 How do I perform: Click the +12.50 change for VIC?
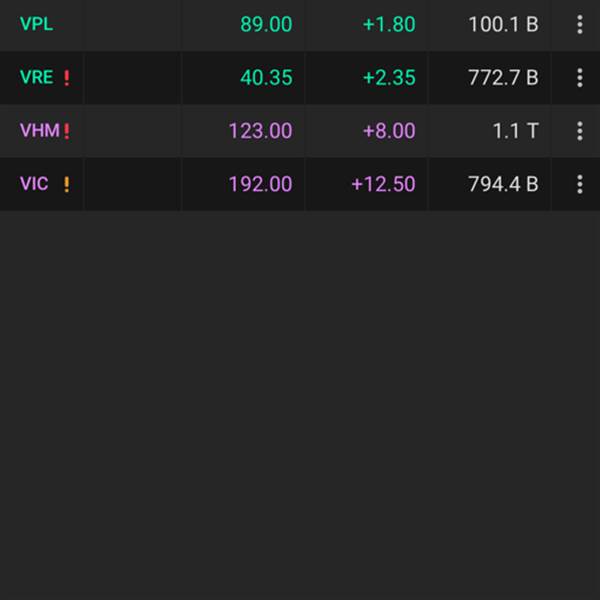coord(383,184)
